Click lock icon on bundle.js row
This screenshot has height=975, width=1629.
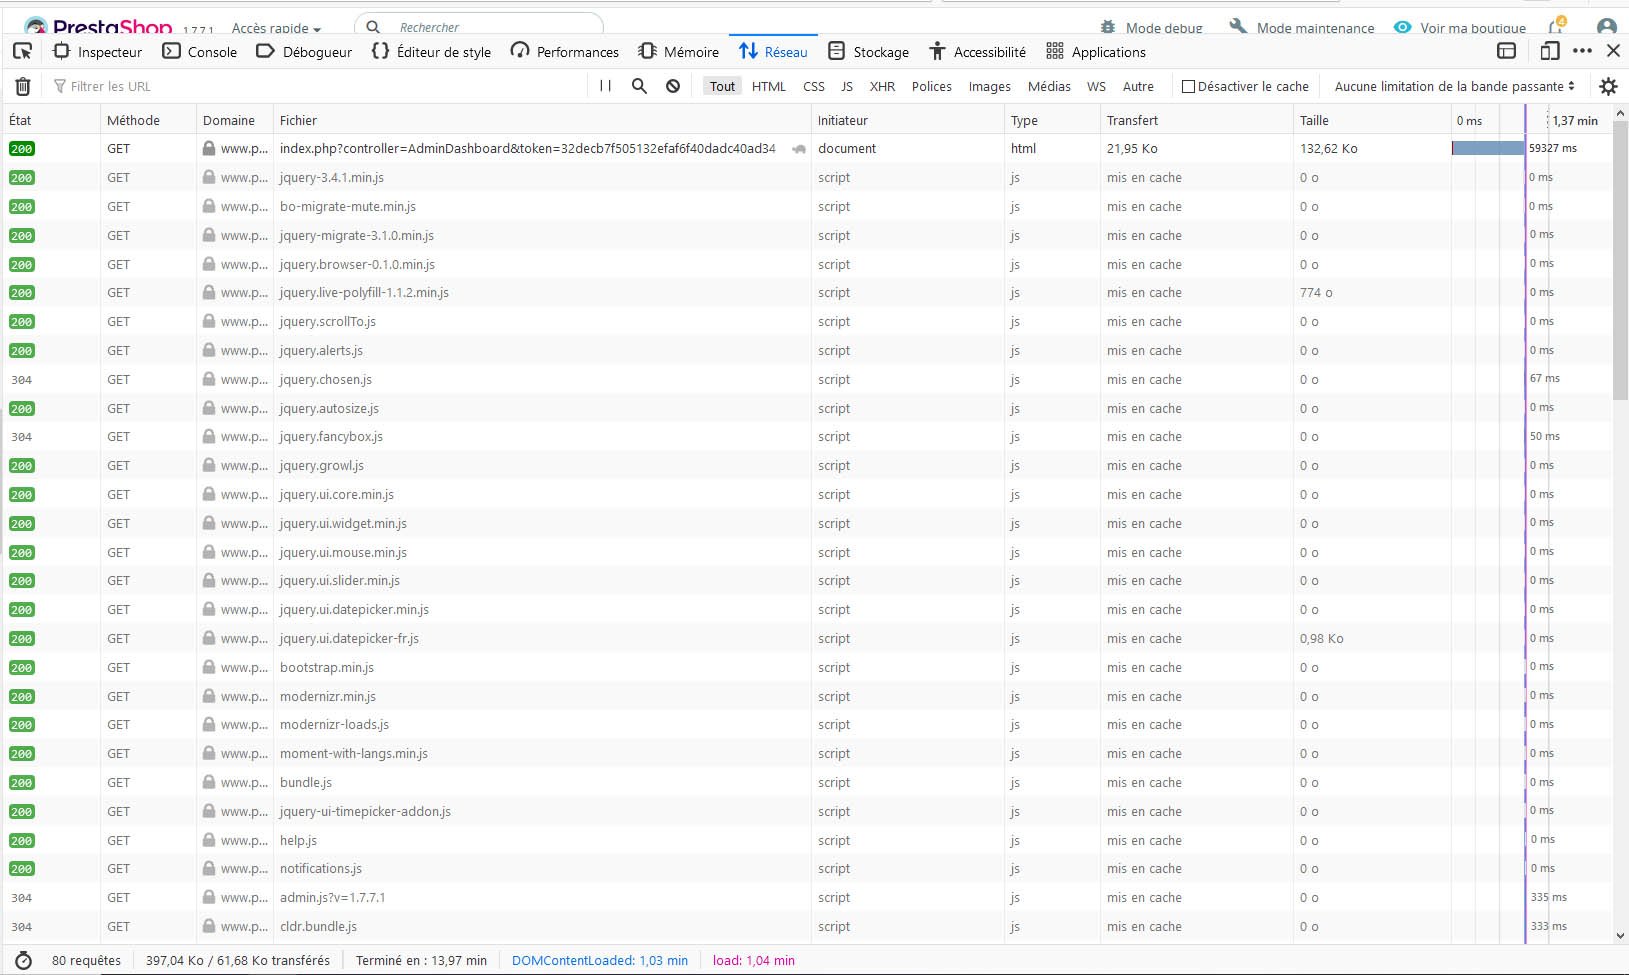209,782
